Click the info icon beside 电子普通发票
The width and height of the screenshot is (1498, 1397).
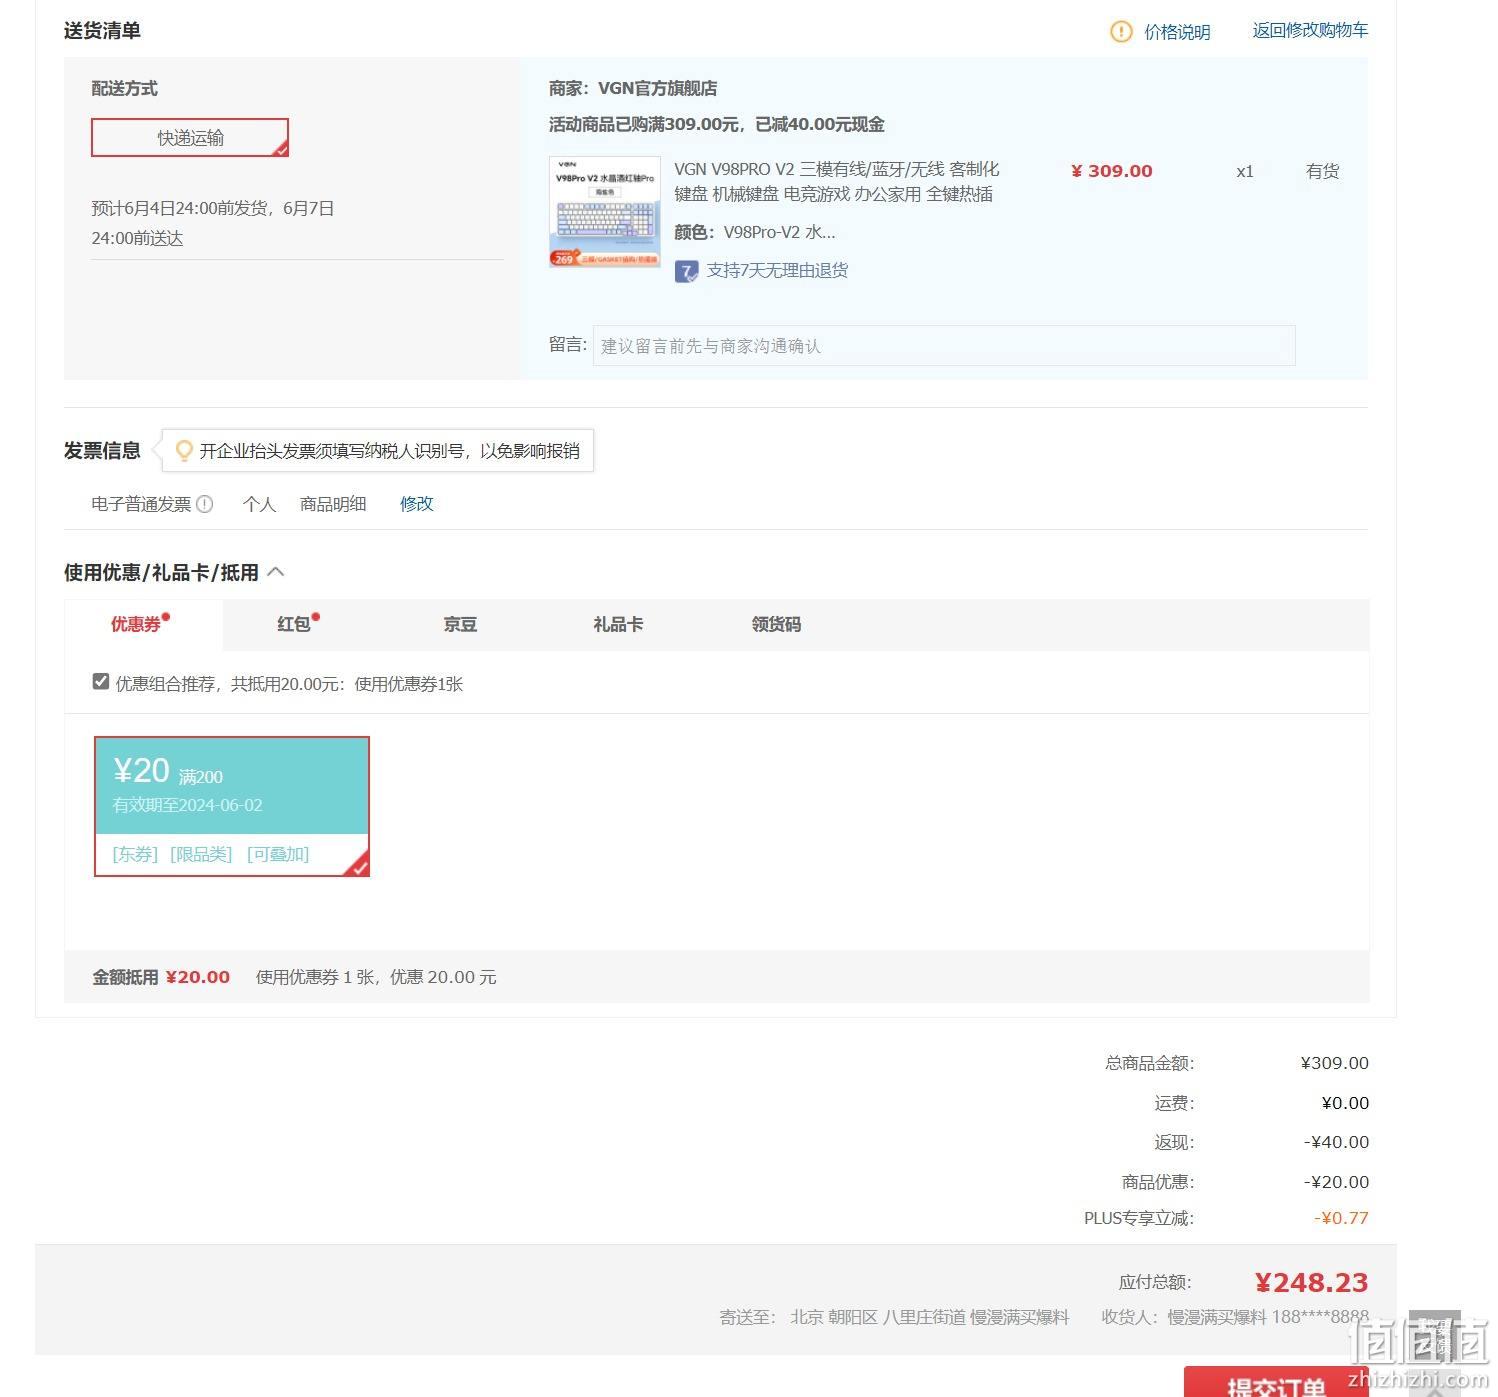205,504
